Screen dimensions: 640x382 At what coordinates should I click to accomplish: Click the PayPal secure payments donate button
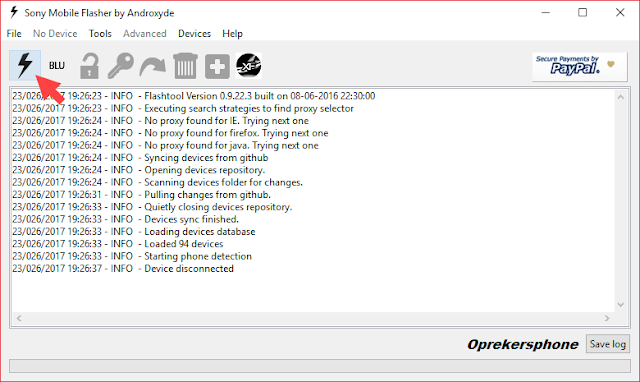[x=580, y=67]
